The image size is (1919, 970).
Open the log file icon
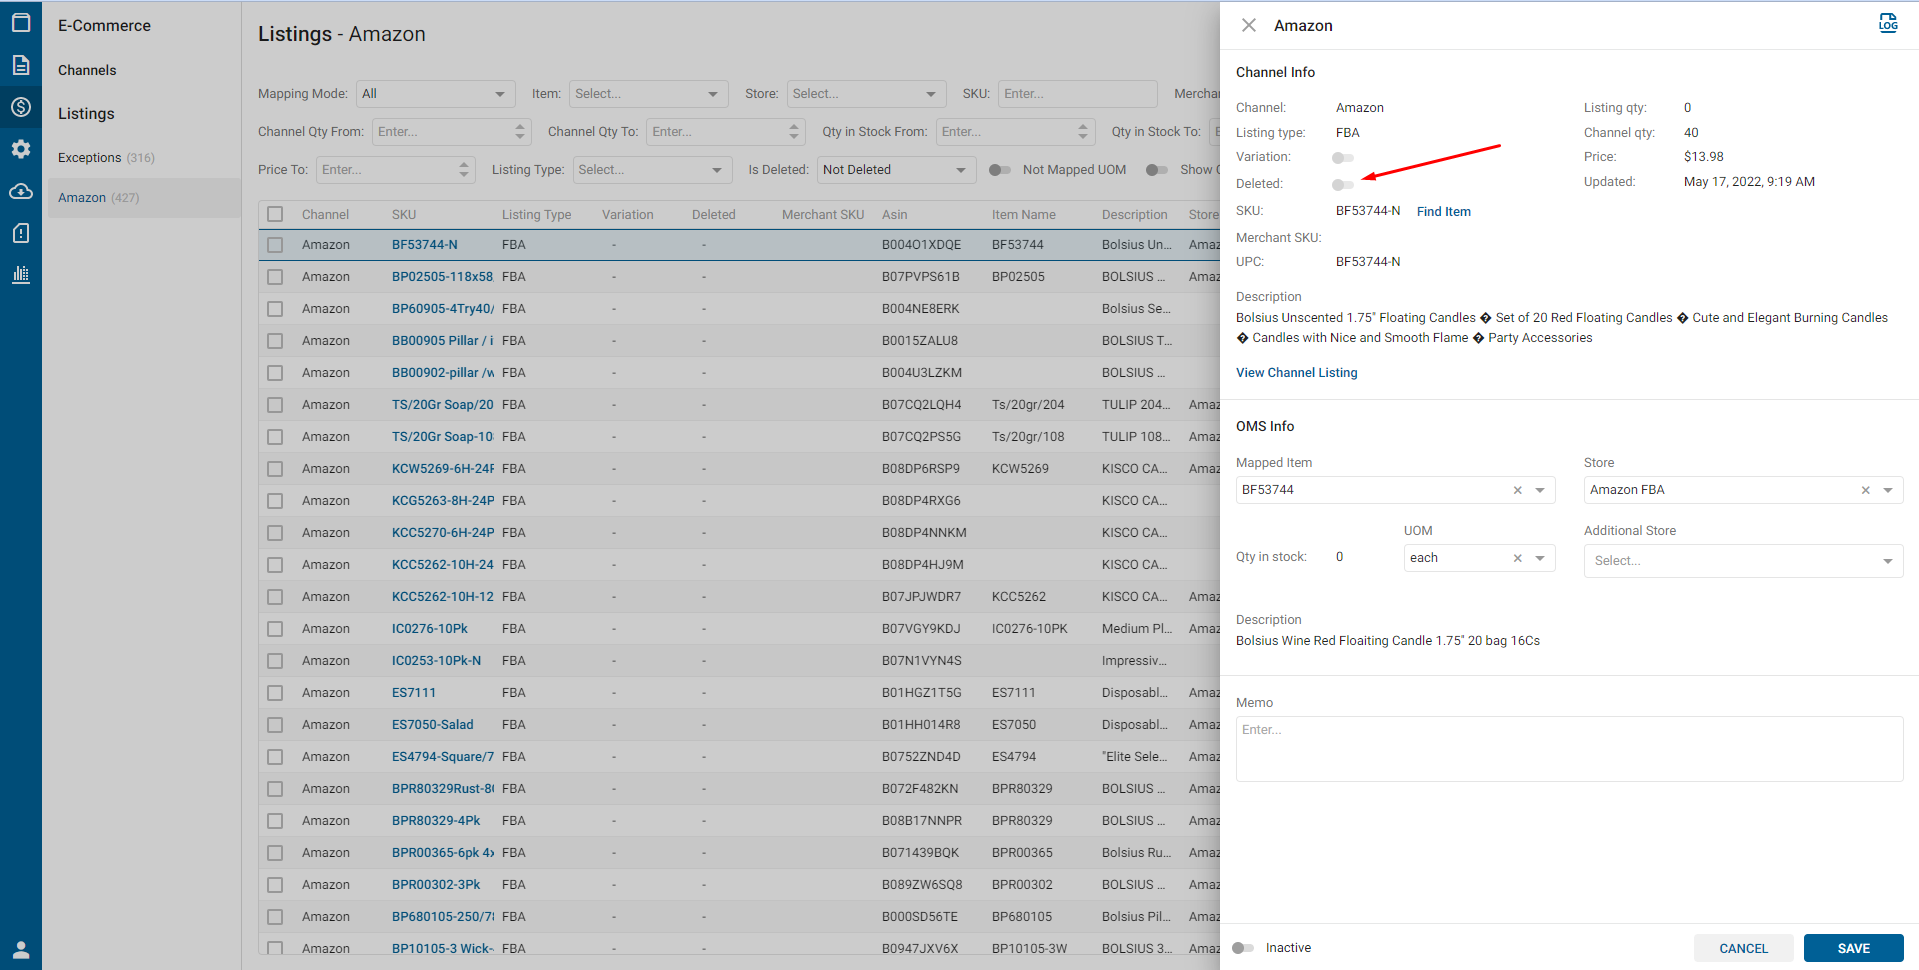pos(1887,24)
